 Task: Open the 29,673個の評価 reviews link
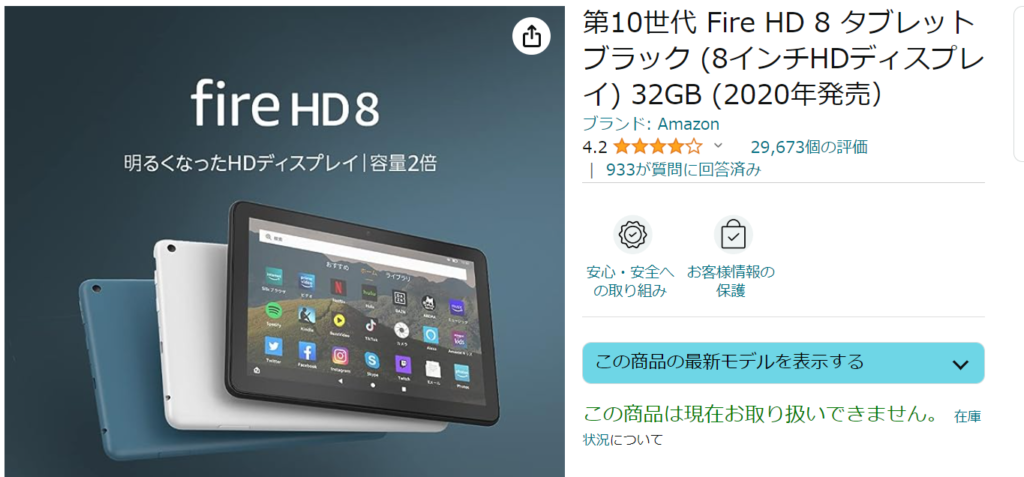pyautogui.click(x=808, y=147)
